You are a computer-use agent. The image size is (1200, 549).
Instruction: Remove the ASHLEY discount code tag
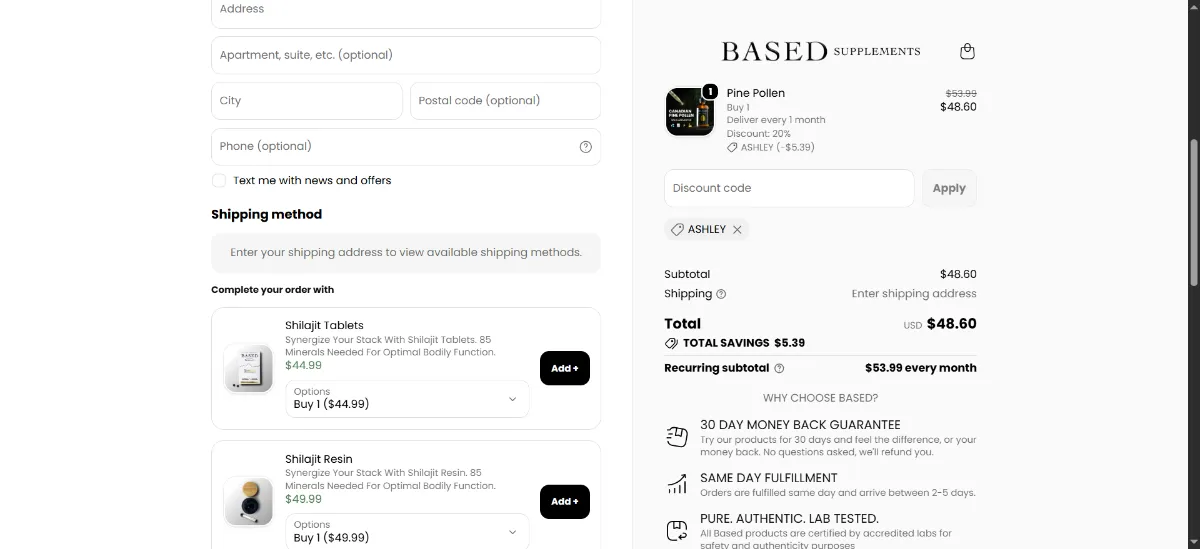[x=737, y=229]
